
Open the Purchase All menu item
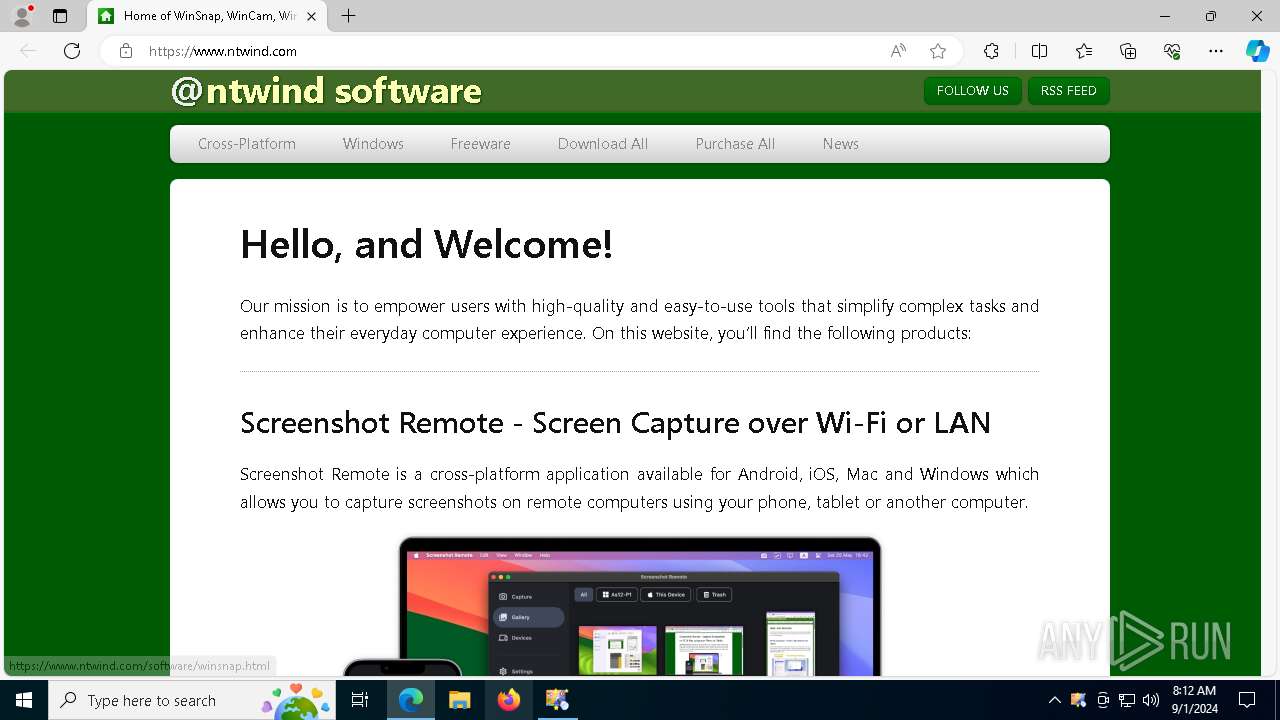tap(735, 144)
